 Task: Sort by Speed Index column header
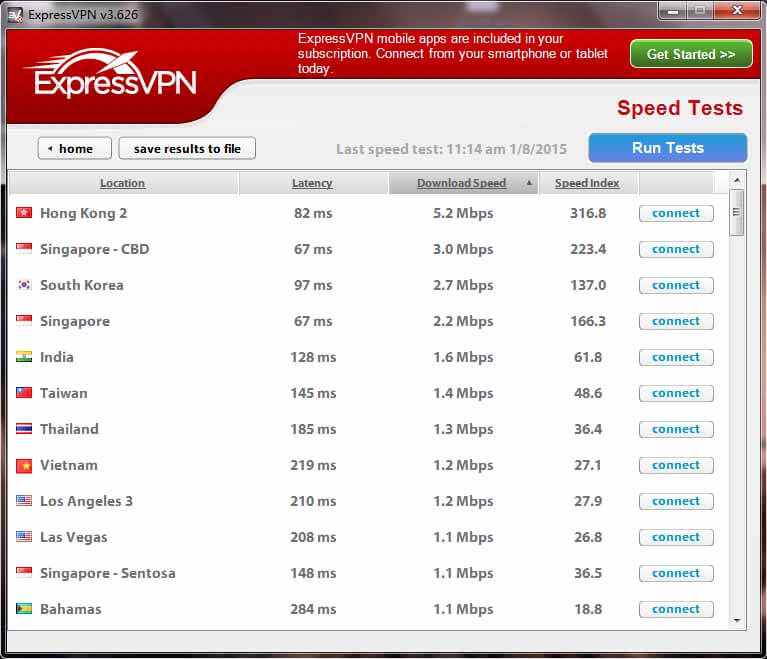[587, 183]
